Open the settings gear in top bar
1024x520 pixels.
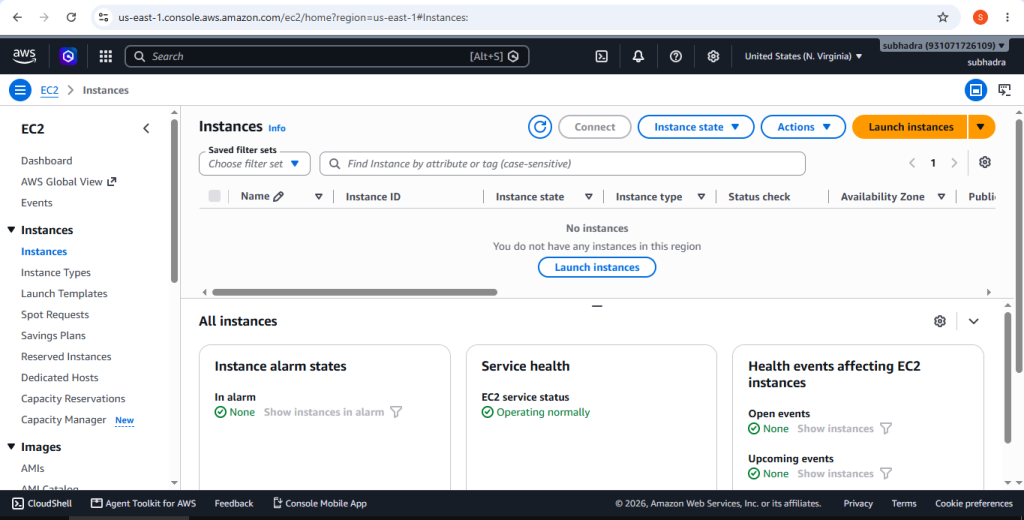click(x=713, y=56)
